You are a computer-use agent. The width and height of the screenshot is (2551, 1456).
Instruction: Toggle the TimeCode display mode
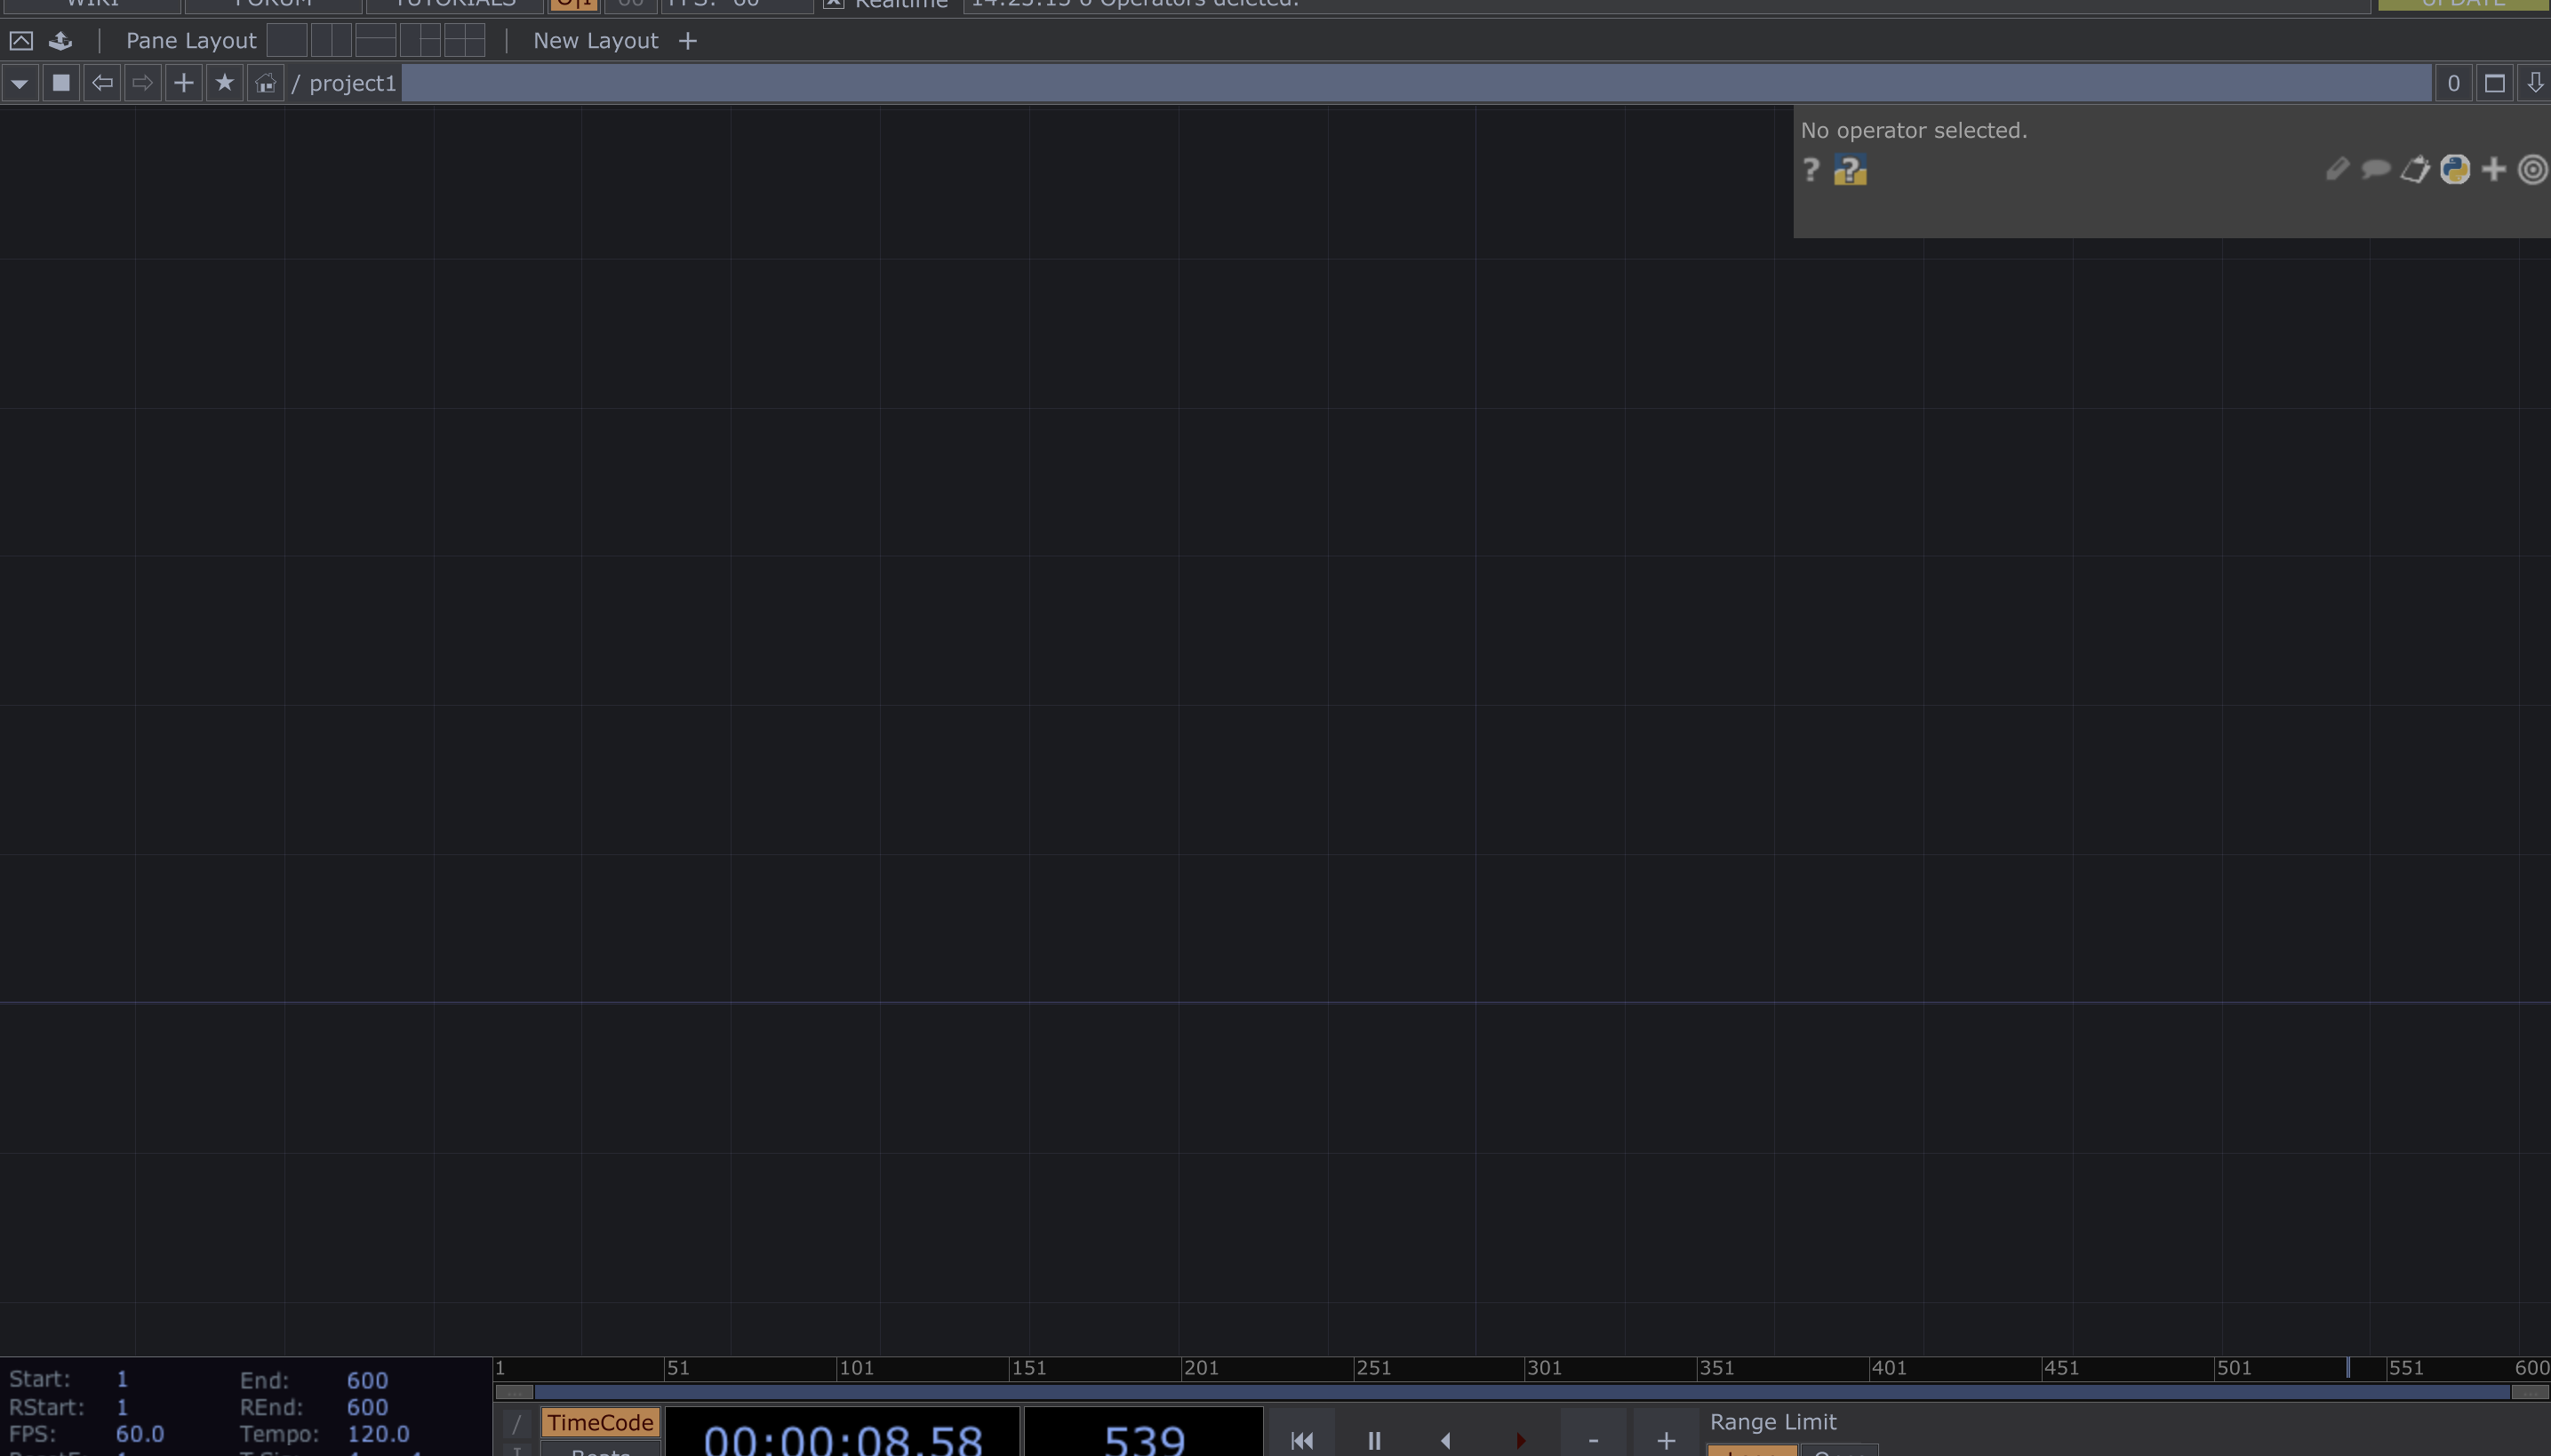click(600, 1422)
